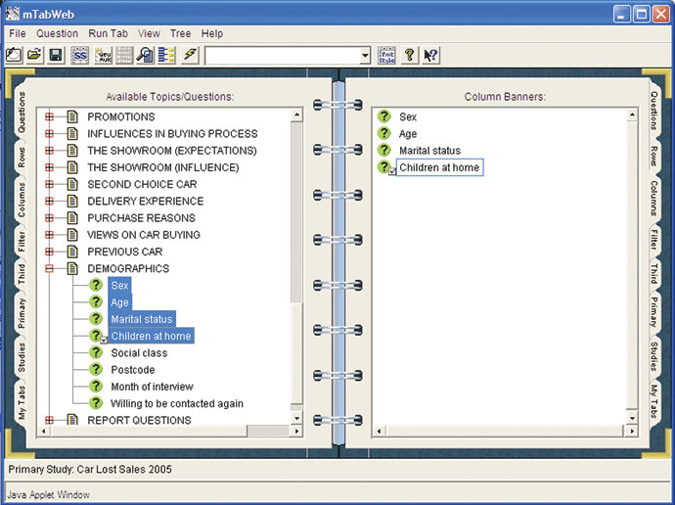
Task: Select the Postcode question
Action: coord(133,370)
